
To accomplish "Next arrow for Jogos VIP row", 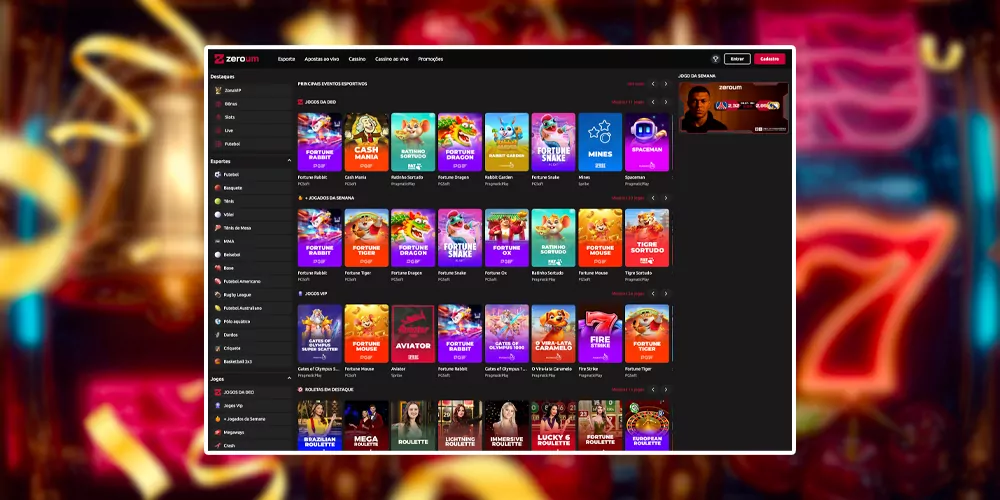I will point(666,294).
